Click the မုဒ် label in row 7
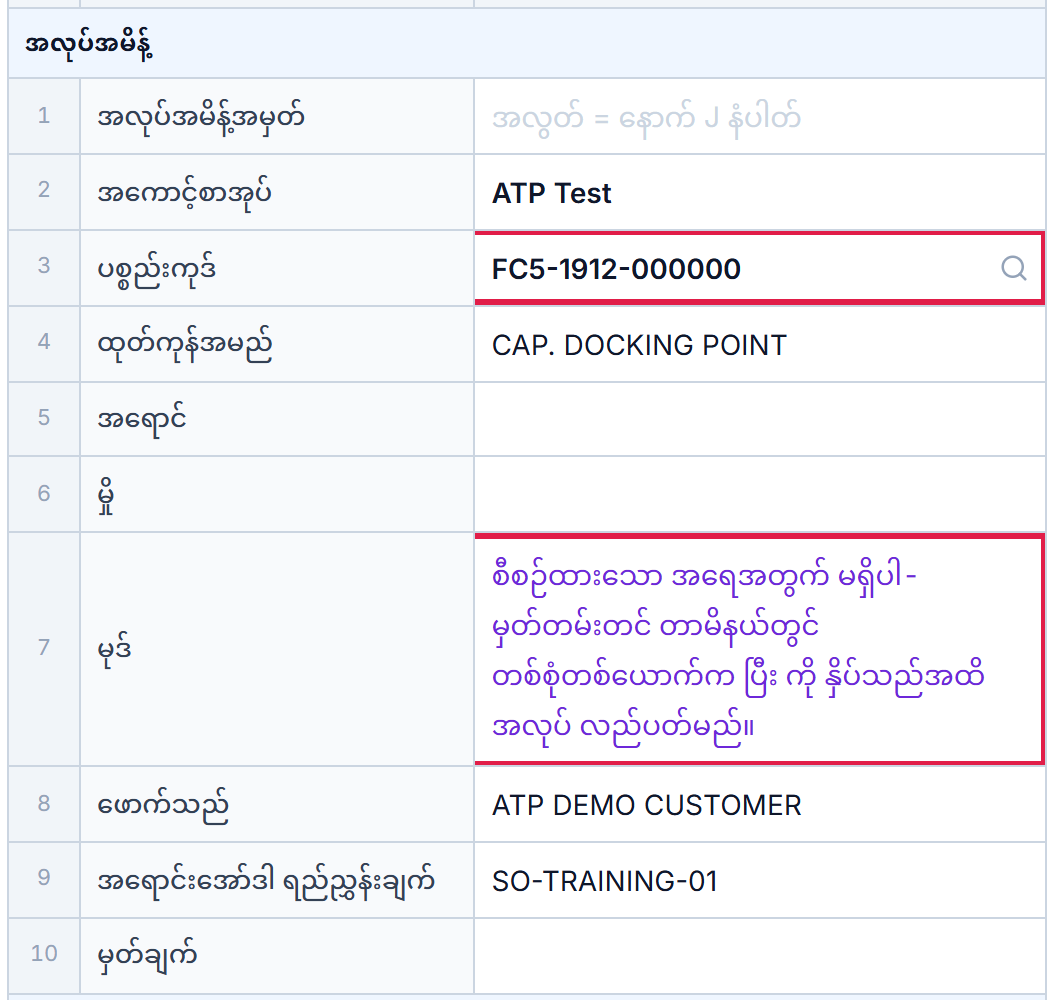Viewport: 1054px width, 1000px height. point(114,649)
